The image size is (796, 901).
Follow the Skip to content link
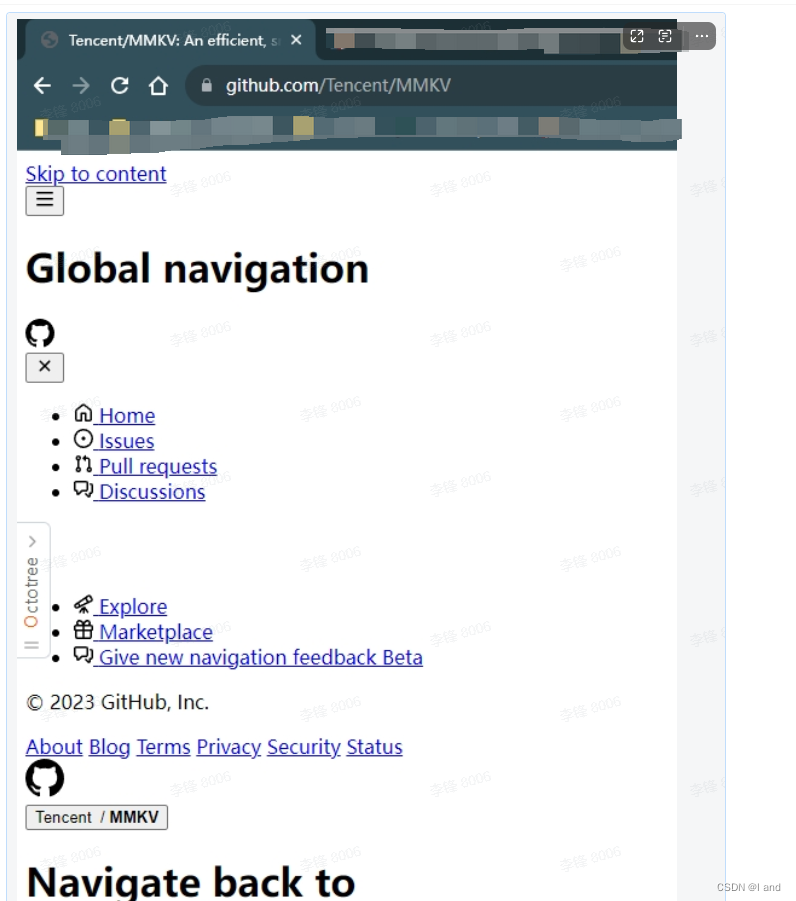(x=96, y=174)
